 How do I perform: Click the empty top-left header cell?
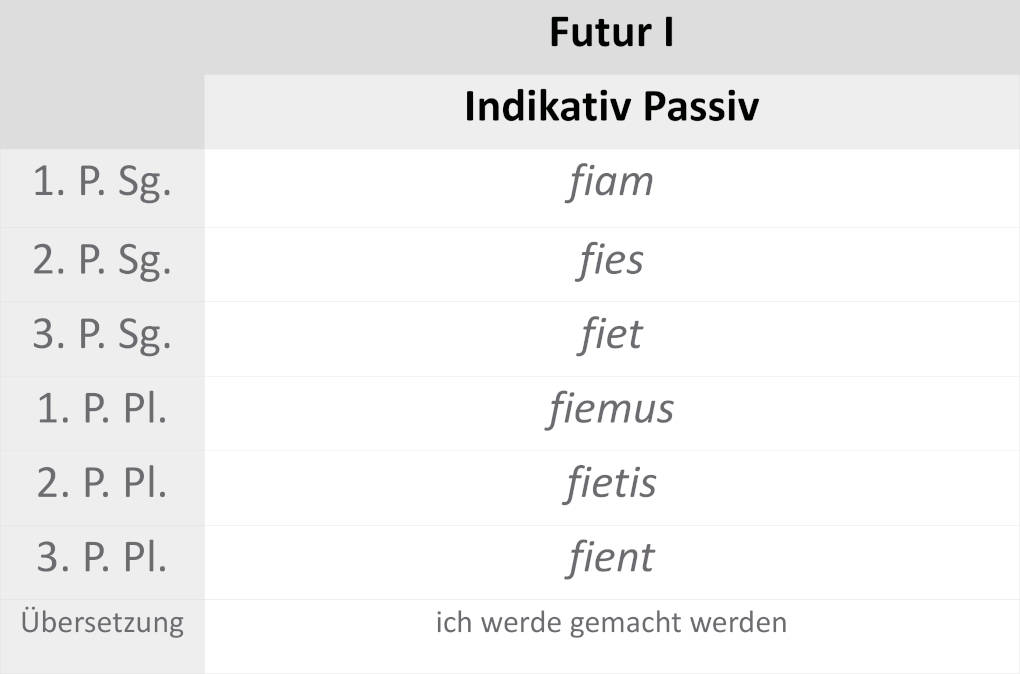pyautogui.click(x=102, y=74)
